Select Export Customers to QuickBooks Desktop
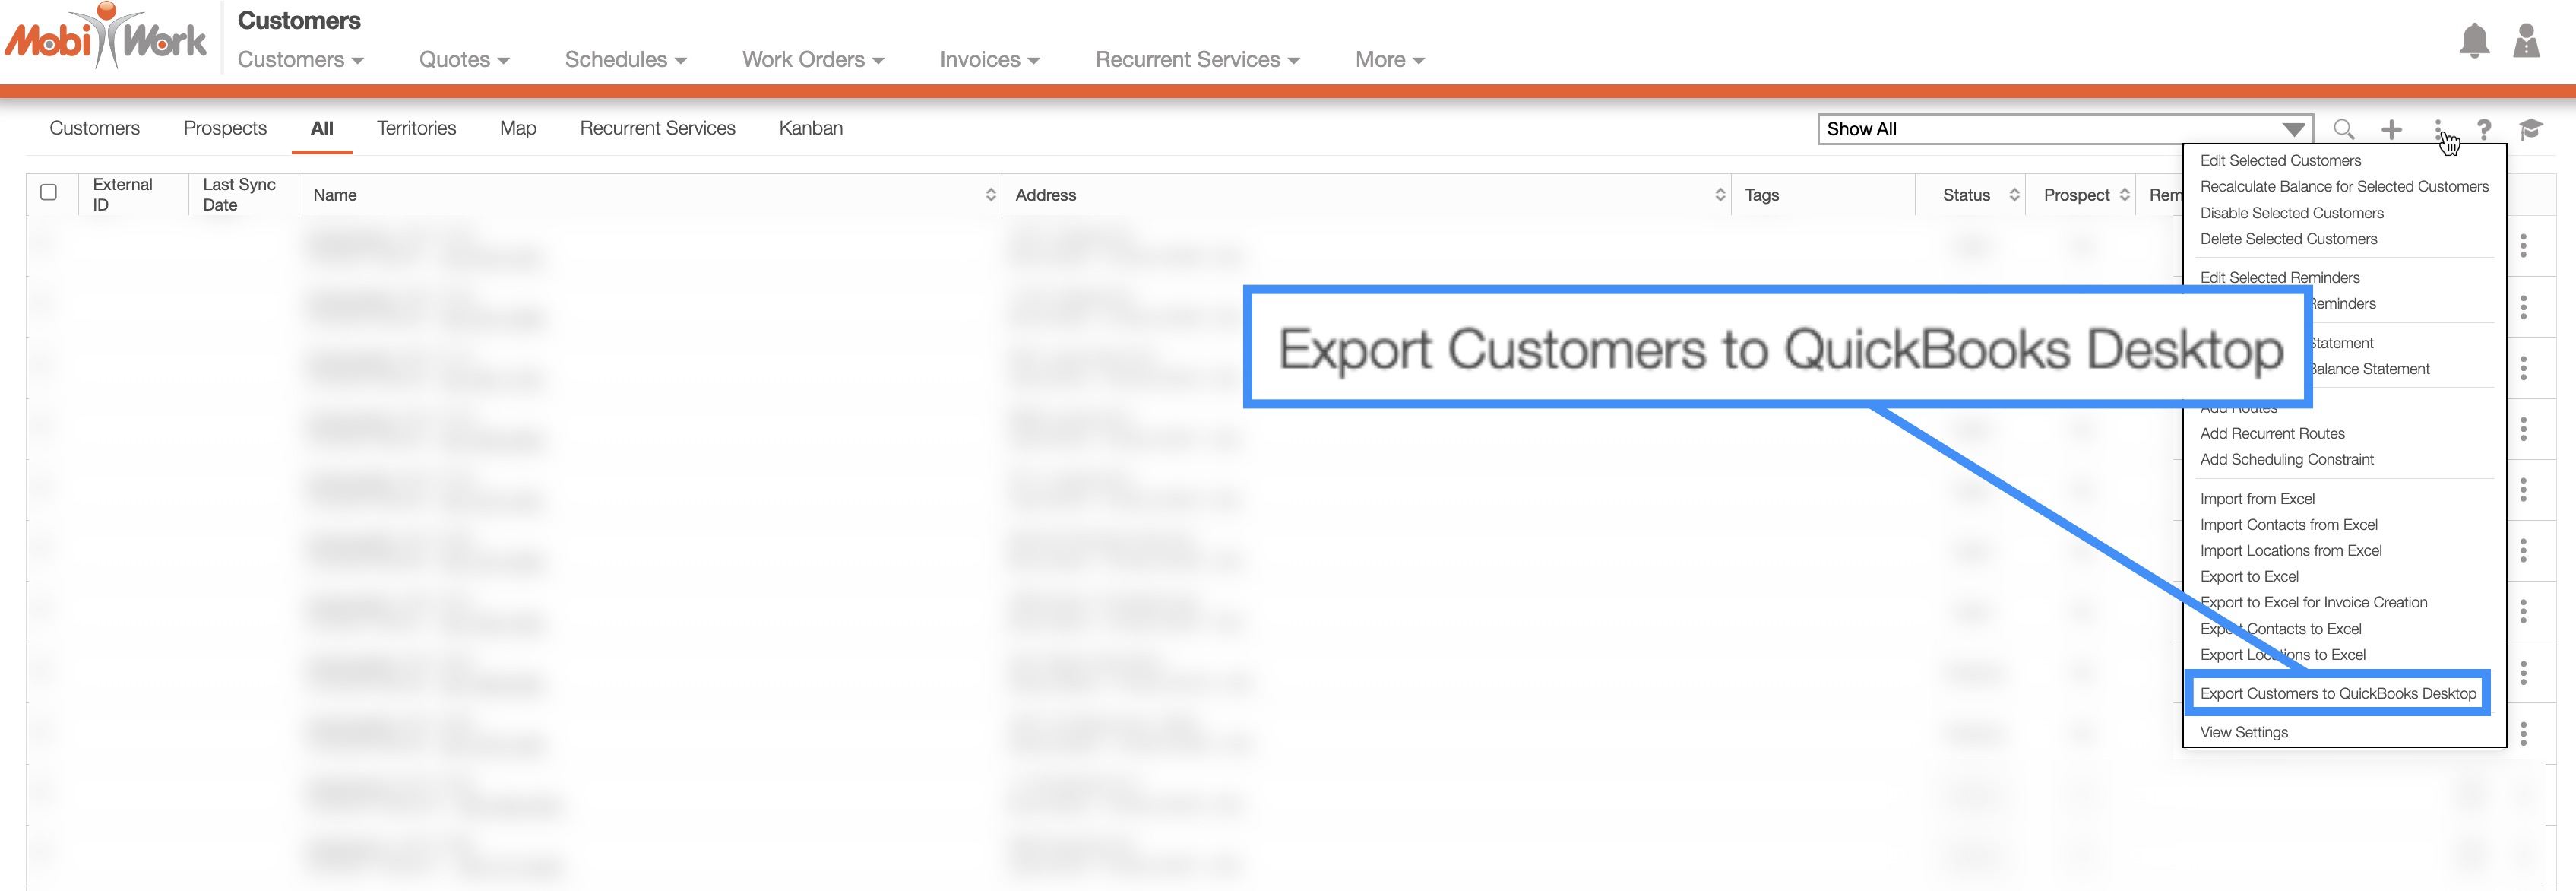The height and width of the screenshot is (891, 2576). point(2337,693)
